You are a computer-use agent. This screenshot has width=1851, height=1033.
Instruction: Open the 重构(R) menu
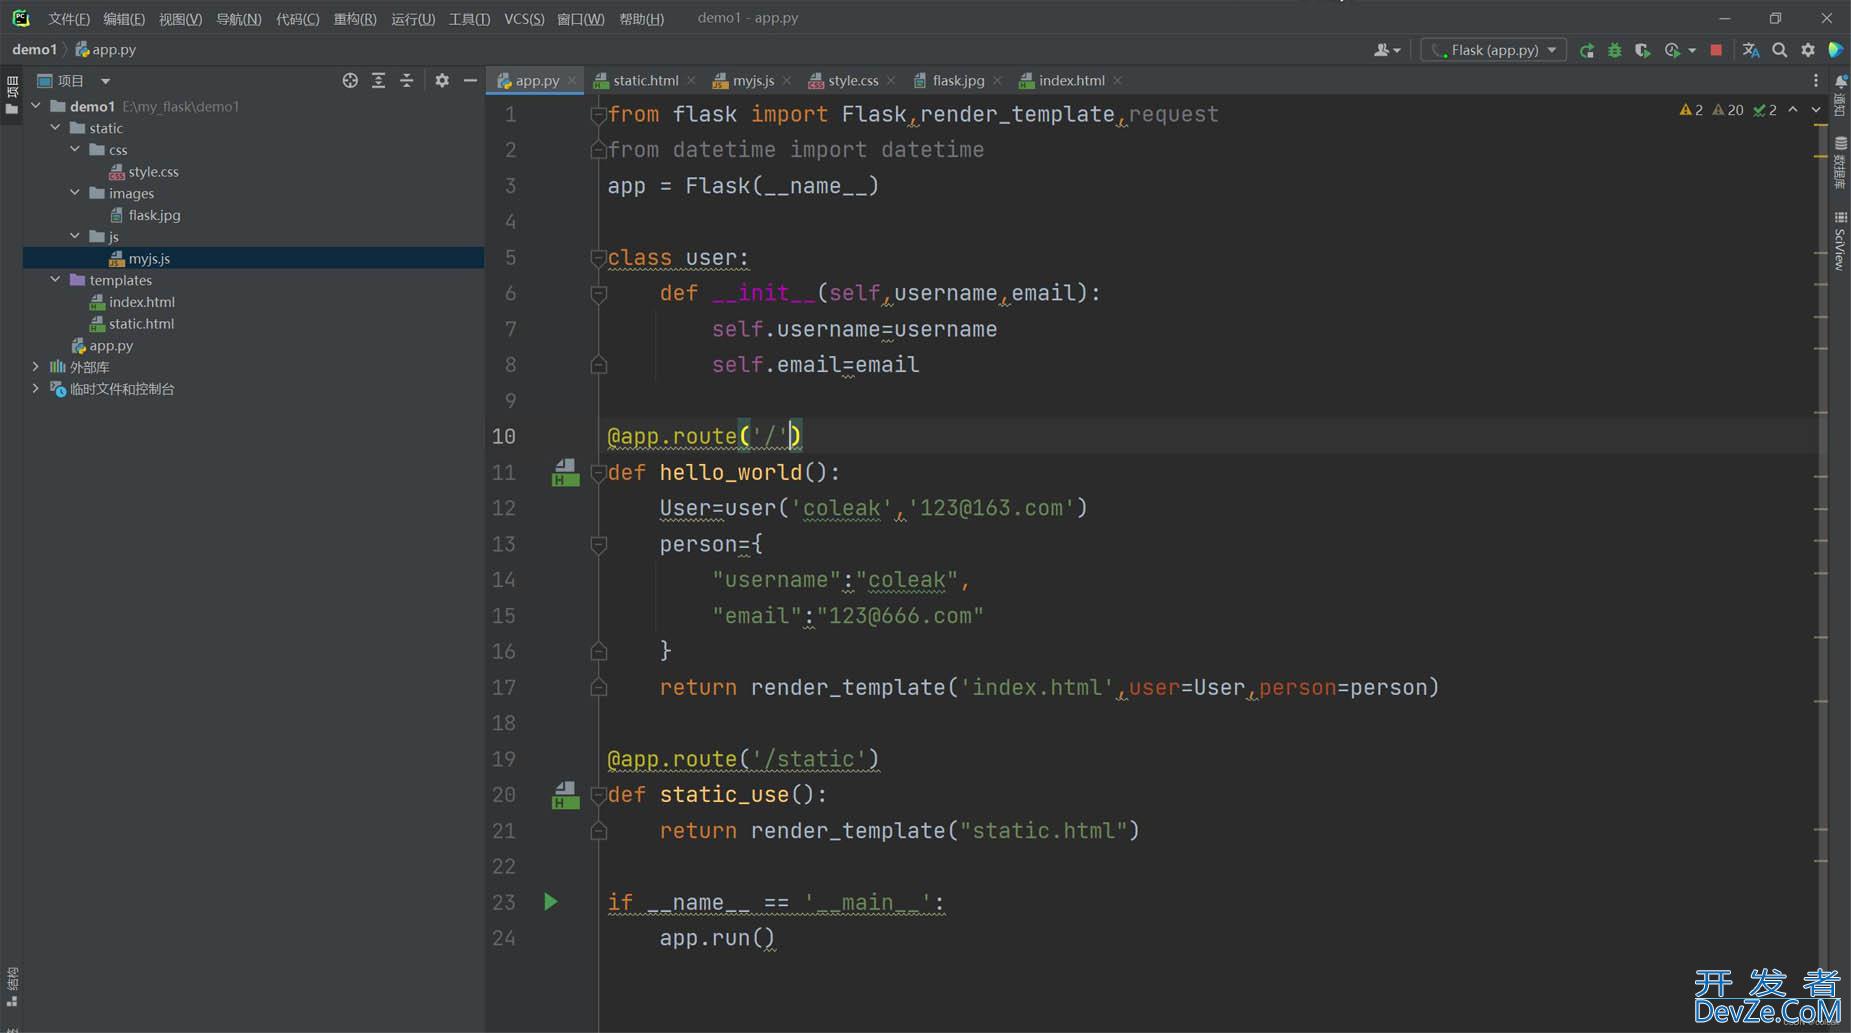tap(355, 19)
